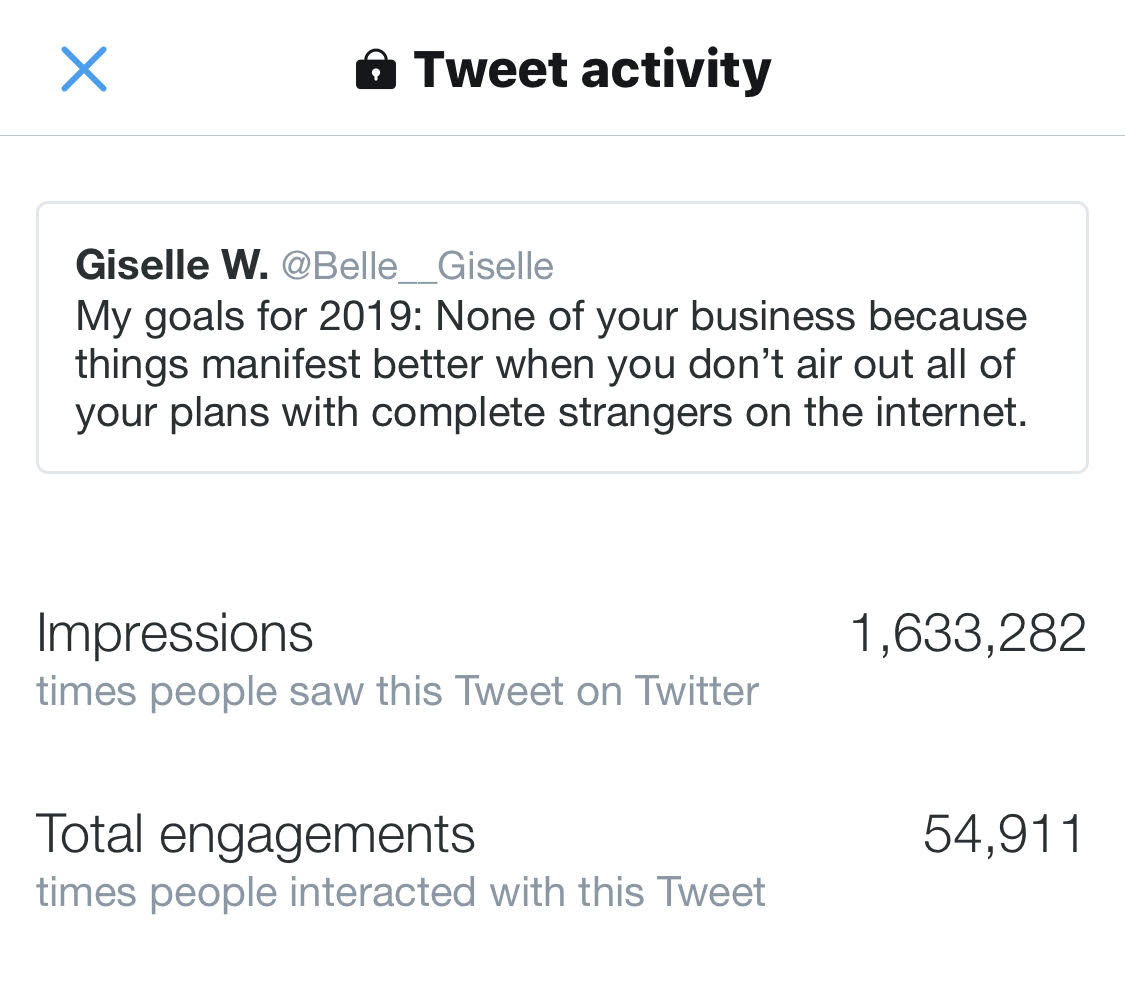Tap the word "activity" in the header title
The height and width of the screenshot is (988, 1125).
(x=675, y=70)
